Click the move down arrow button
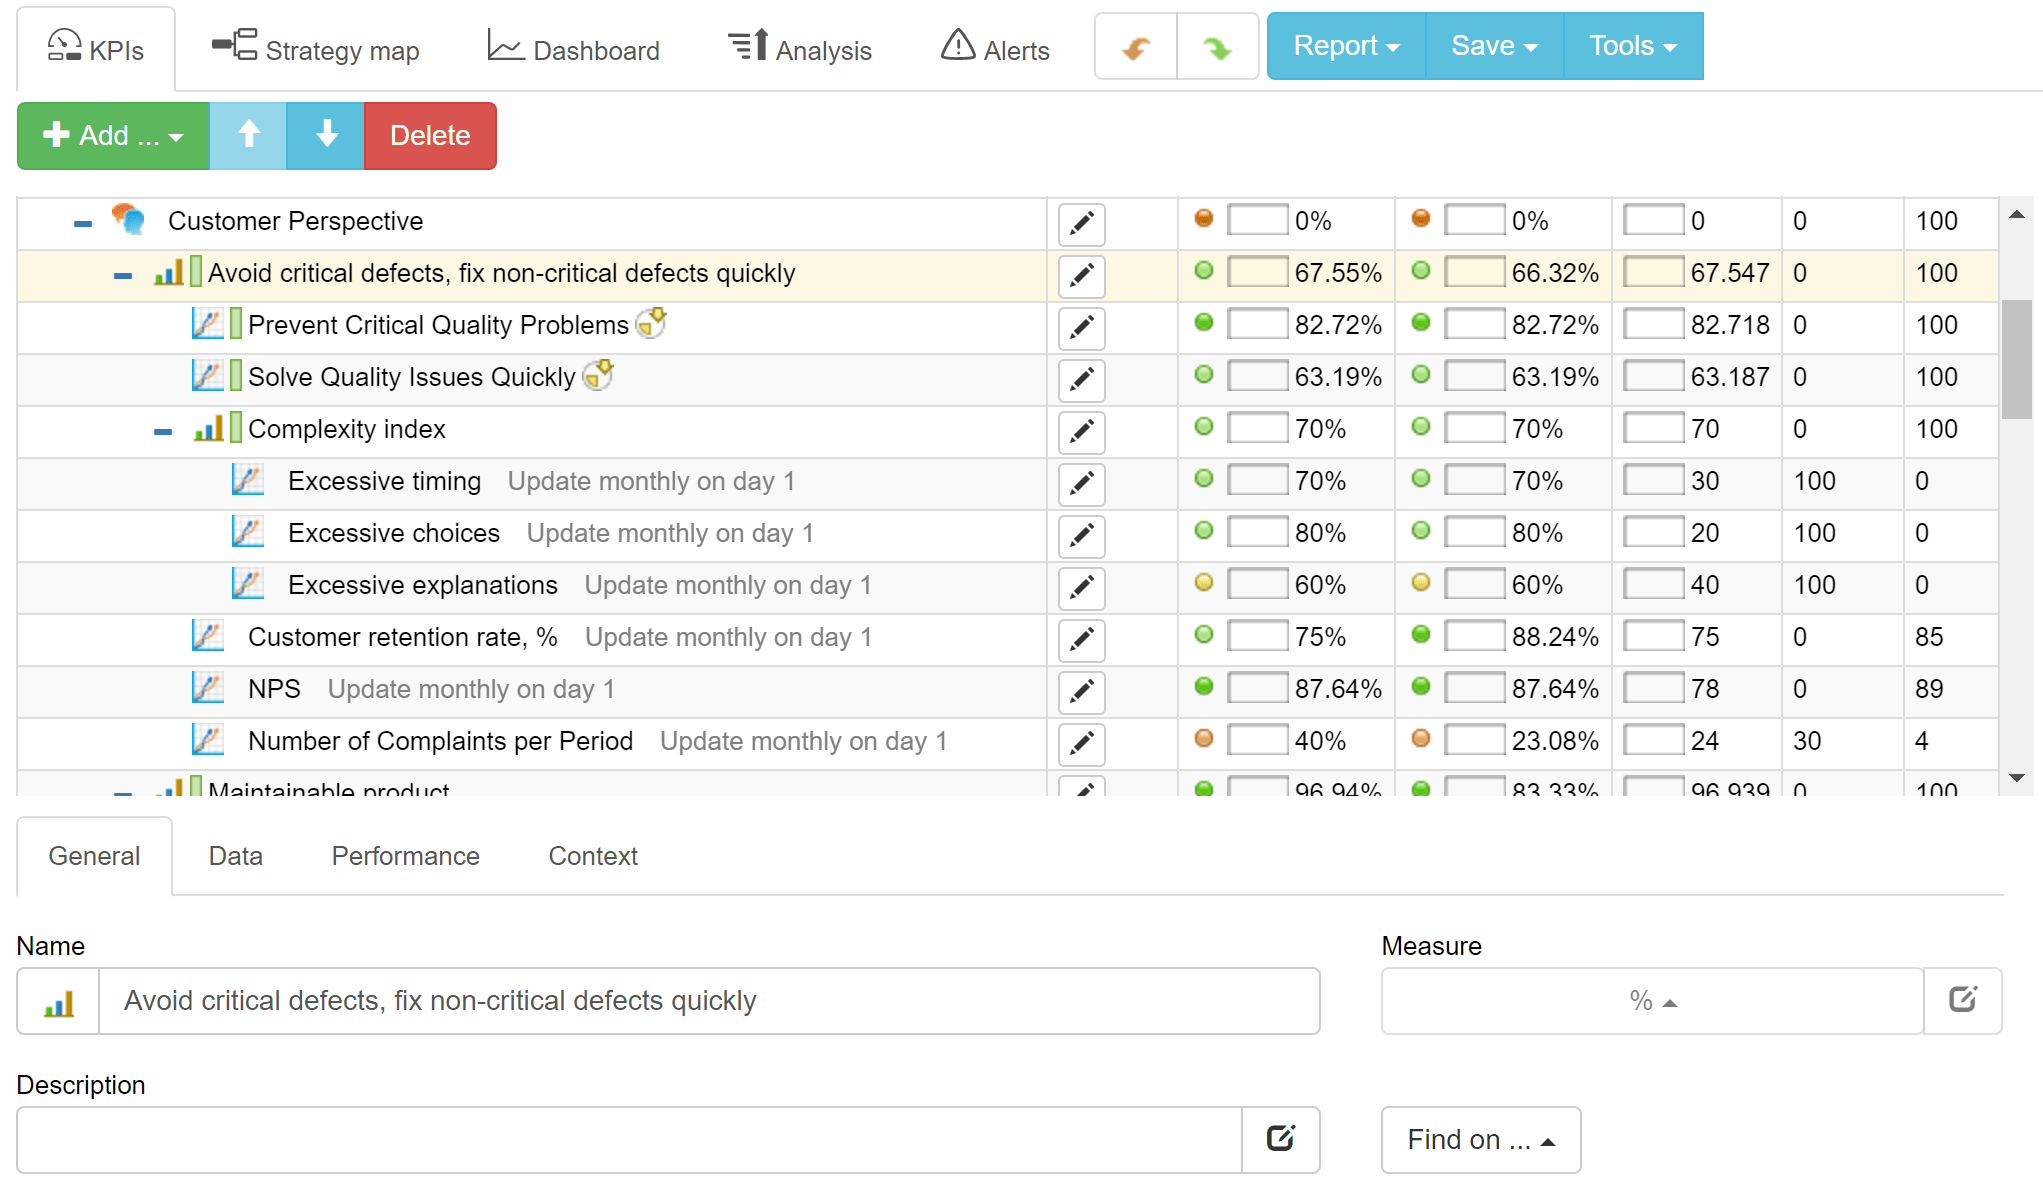Screen dimensions: 2043x1186 (x=326, y=135)
